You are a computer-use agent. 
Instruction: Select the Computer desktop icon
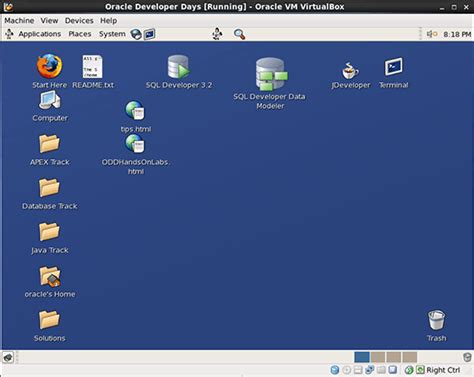pyautogui.click(x=50, y=100)
